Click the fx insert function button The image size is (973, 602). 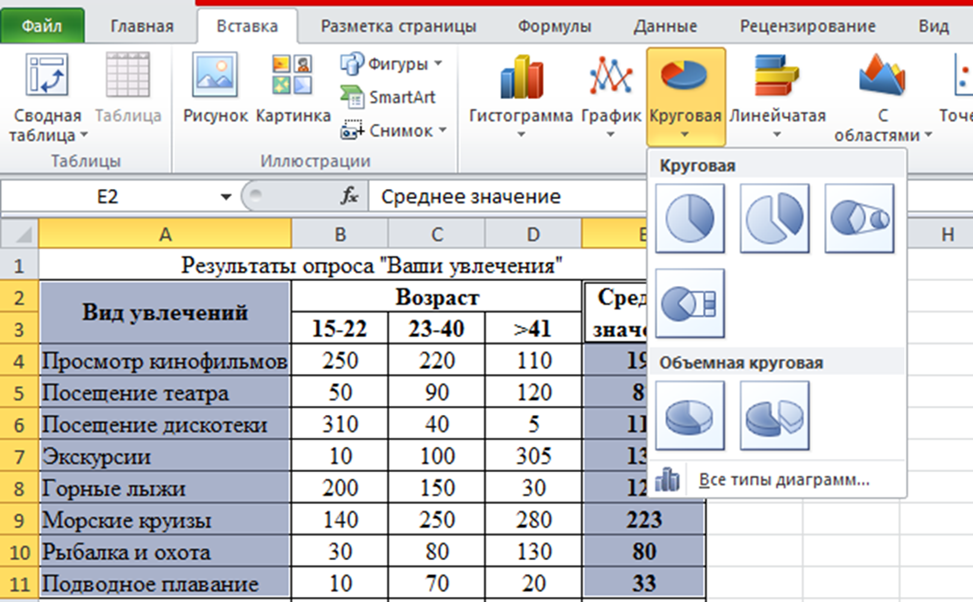tap(349, 196)
